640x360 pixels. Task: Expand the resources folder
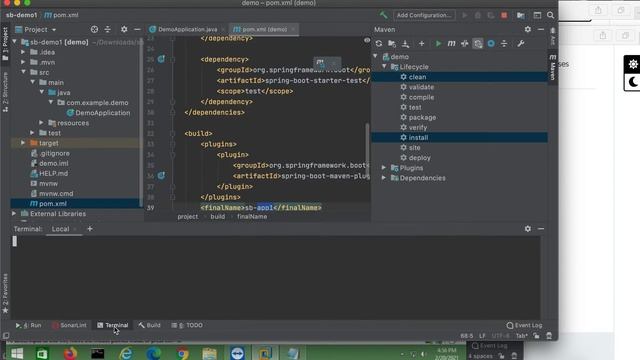tap(41, 122)
